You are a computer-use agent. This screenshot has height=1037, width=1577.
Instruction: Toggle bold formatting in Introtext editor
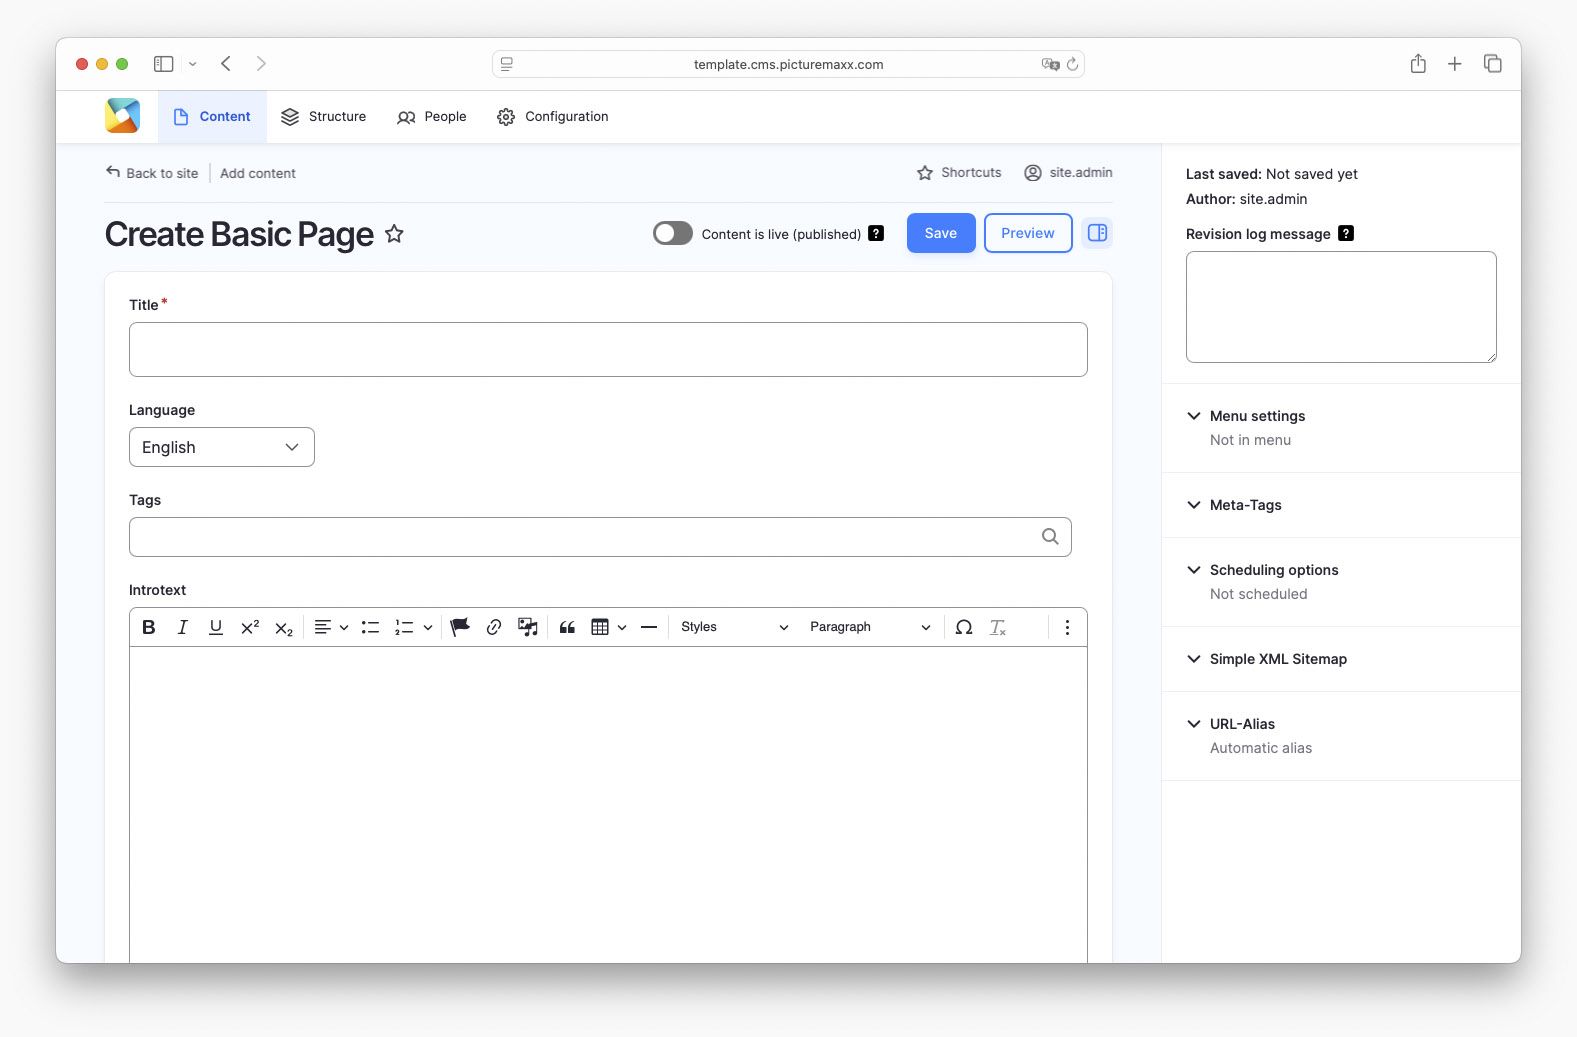149,627
